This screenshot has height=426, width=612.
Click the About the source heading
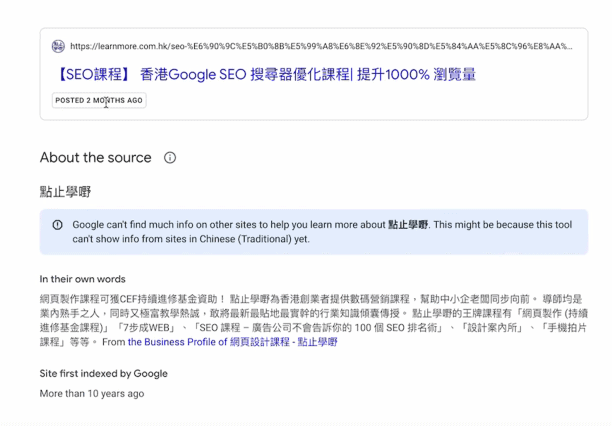pos(95,158)
